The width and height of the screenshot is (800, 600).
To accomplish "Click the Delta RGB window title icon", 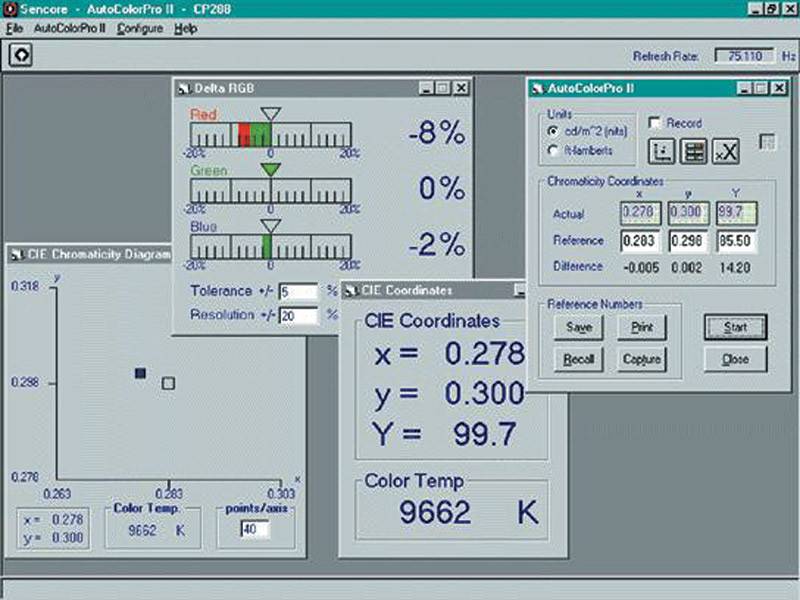I will [183, 89].
